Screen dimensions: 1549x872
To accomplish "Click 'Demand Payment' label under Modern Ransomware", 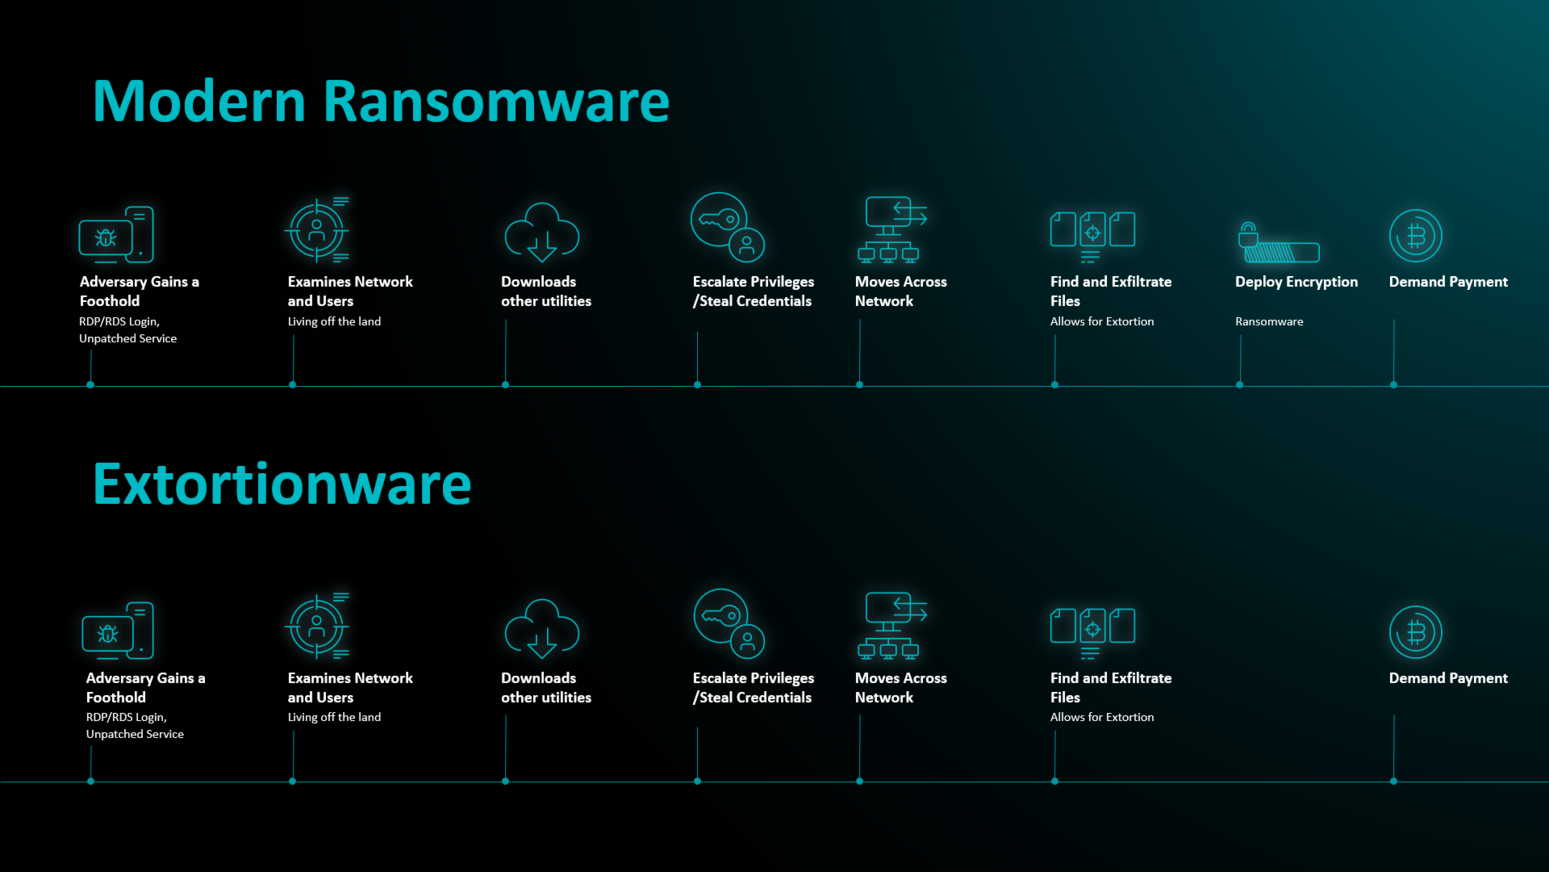I will tap(1448, 282).
